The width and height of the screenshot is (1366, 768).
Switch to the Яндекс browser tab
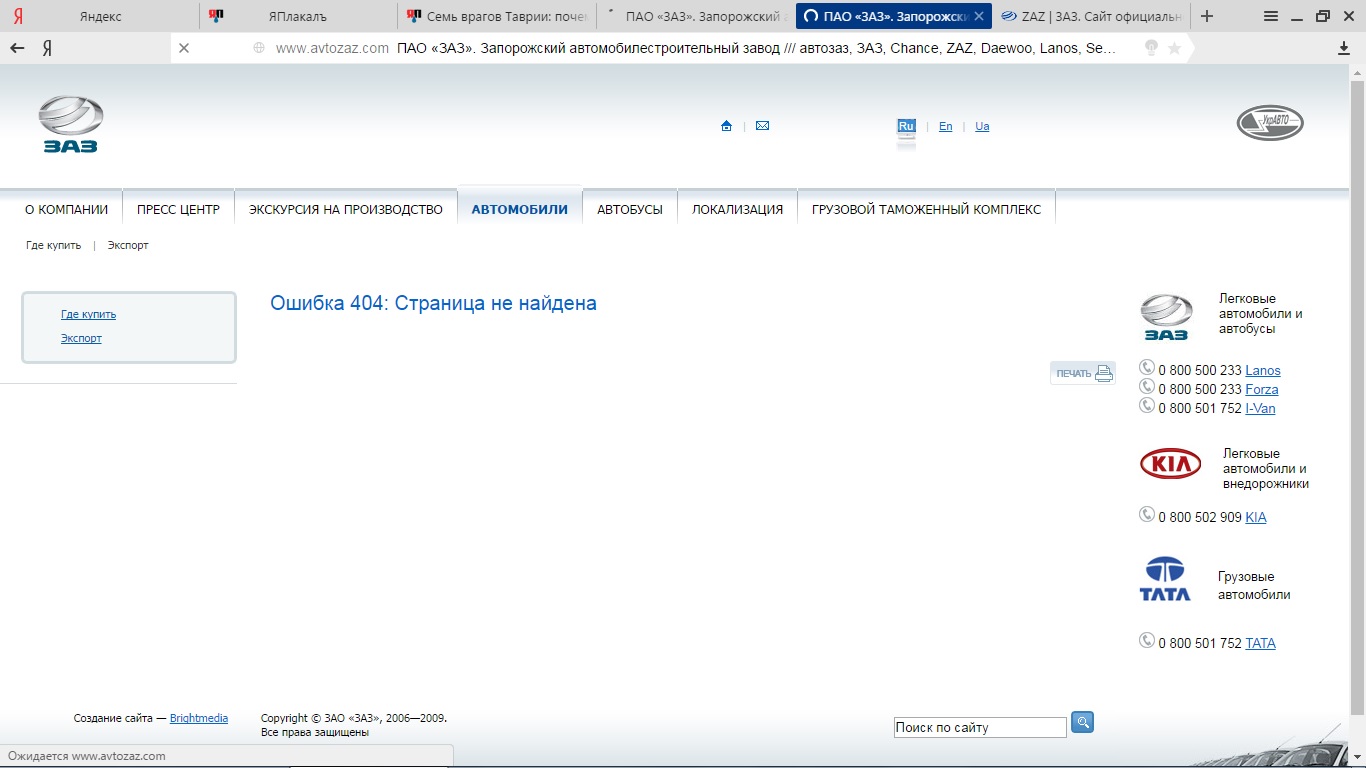100,16
